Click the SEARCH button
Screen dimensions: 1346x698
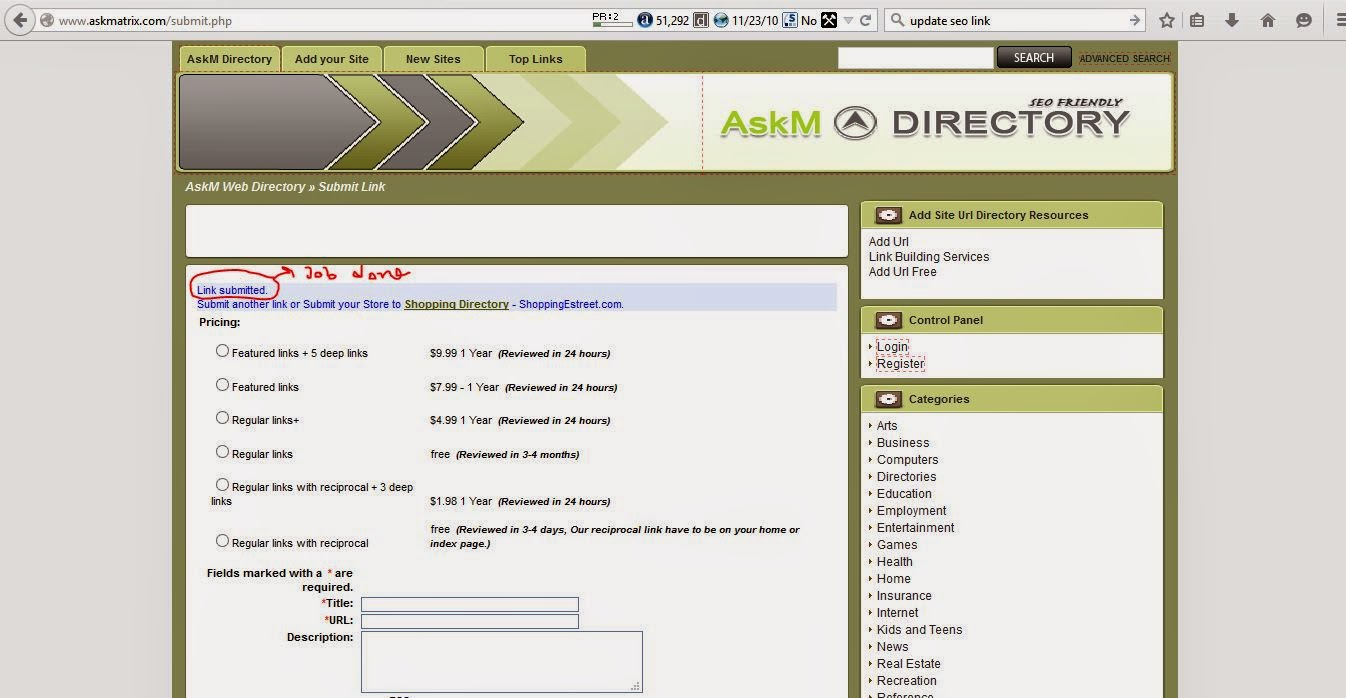click(x=1034, y=58)
